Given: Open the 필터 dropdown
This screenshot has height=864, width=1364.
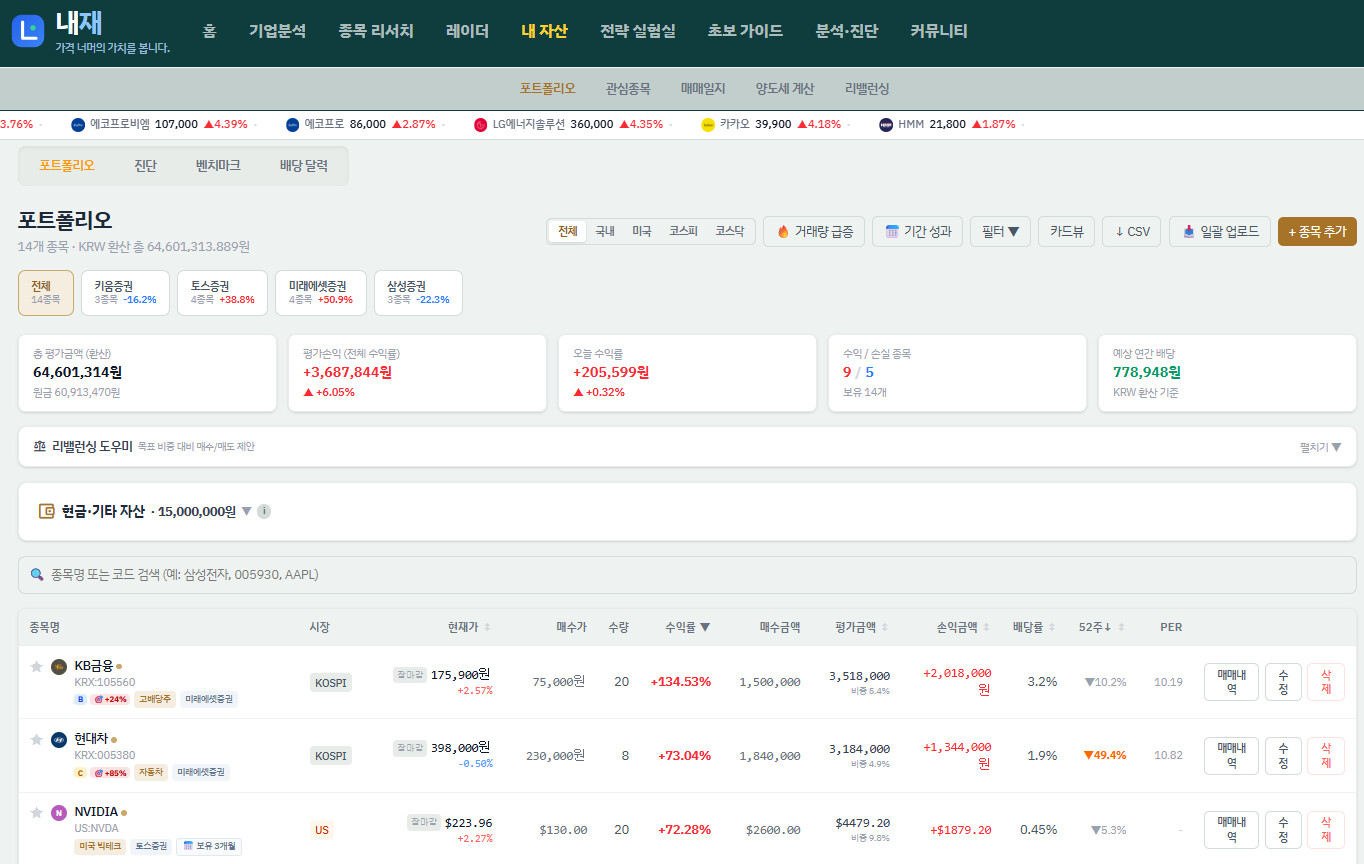Looking at the screenshot, I should (1000, 231).
